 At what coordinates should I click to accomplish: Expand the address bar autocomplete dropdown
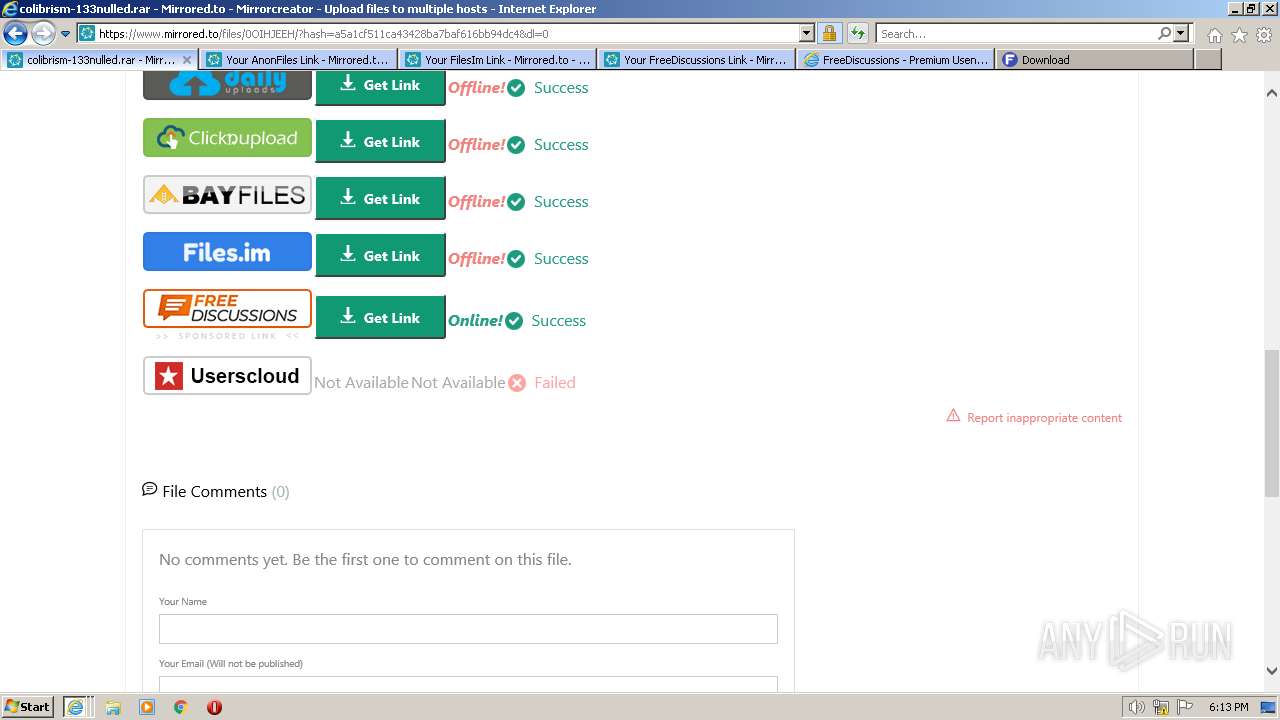807,33
